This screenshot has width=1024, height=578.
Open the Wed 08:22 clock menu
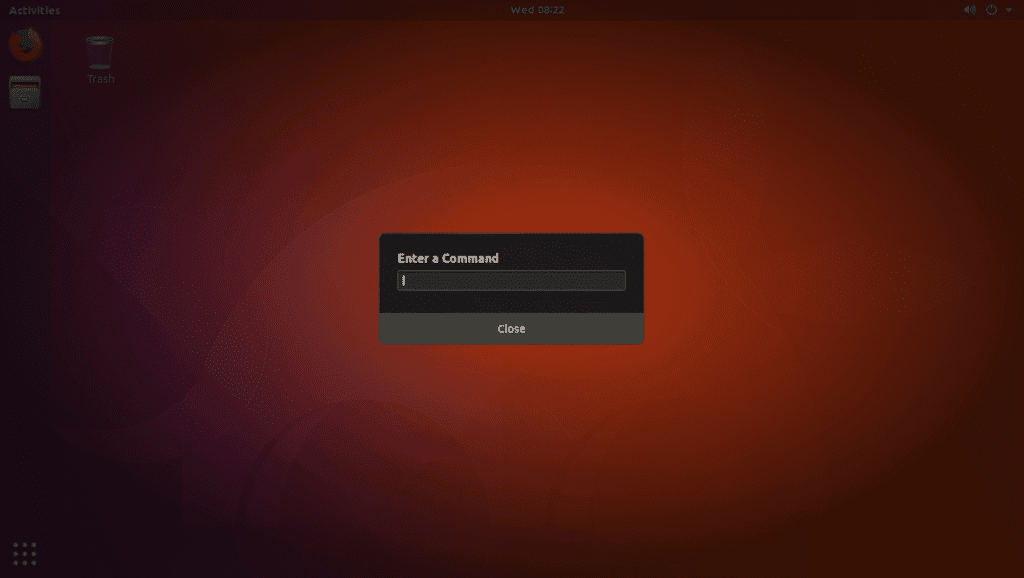coord(537,10)
